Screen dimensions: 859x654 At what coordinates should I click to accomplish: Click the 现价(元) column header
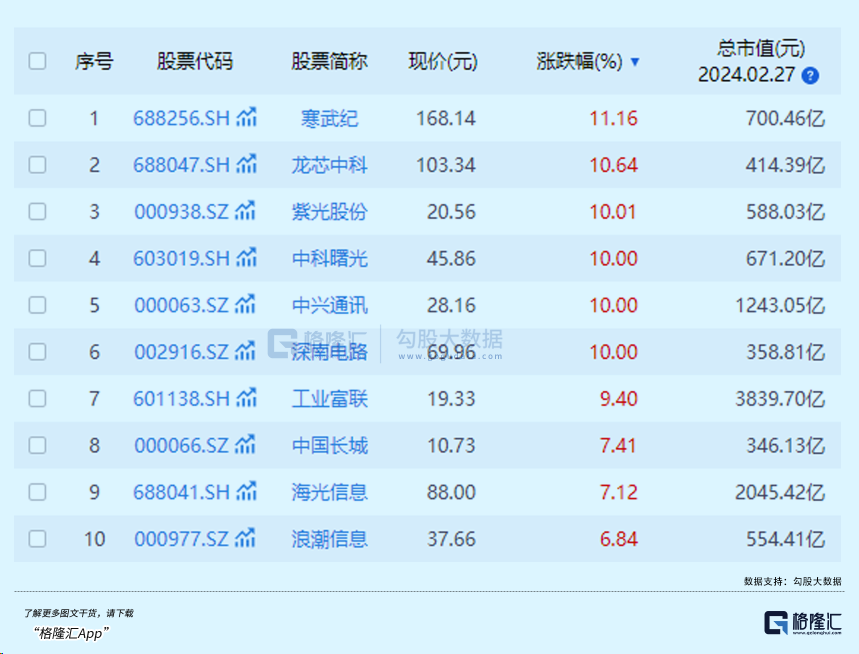[x=443, y=61]
